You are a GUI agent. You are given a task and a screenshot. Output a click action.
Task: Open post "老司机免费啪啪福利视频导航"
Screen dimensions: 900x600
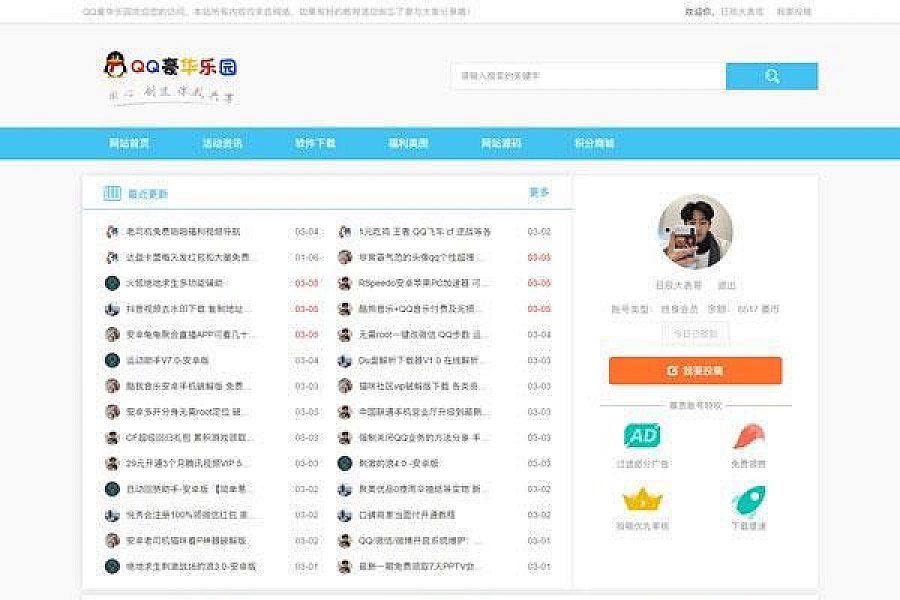pyautogui.click(x=183, y=231)
